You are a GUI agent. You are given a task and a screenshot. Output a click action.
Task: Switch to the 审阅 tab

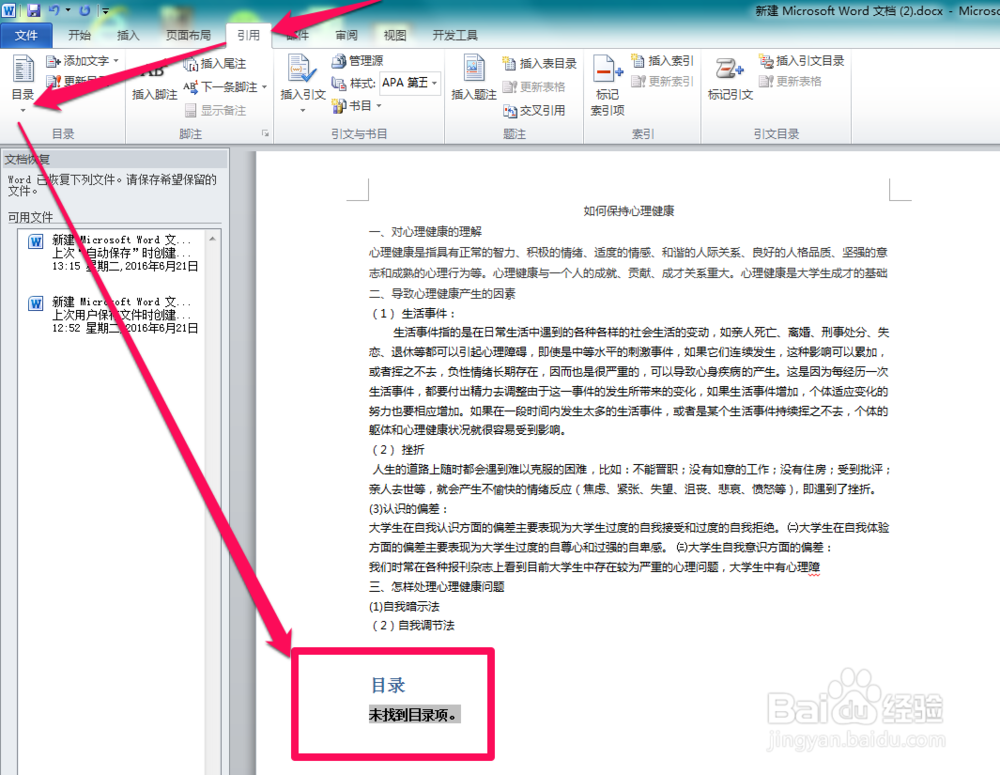coord(346,35)
